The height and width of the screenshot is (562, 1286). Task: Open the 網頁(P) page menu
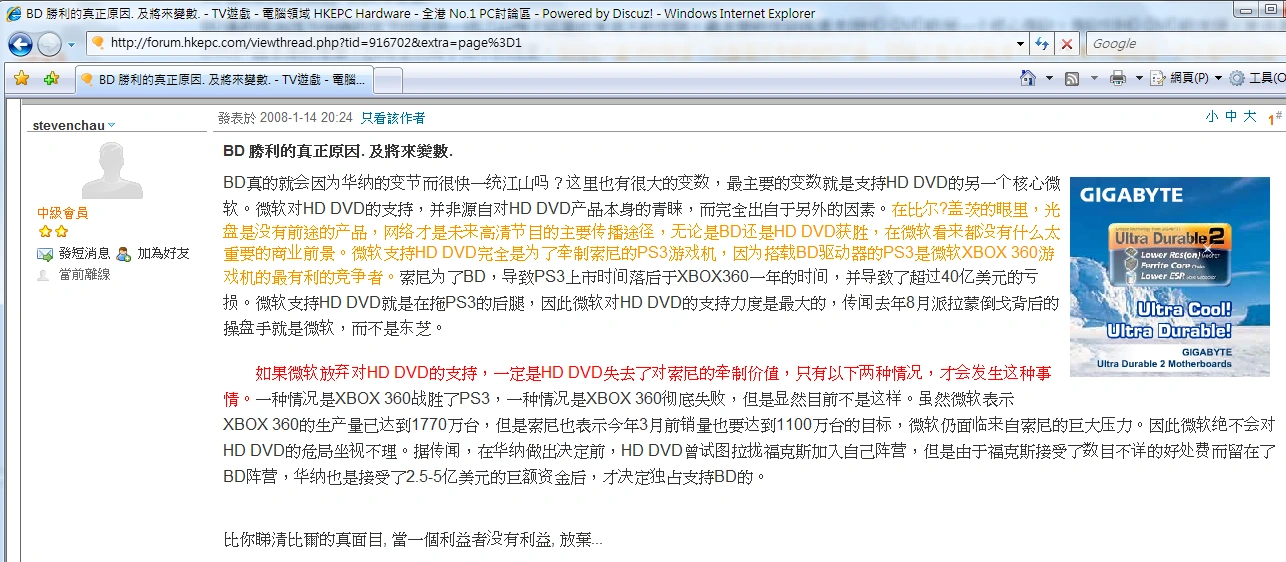(x=1186, y=78)
